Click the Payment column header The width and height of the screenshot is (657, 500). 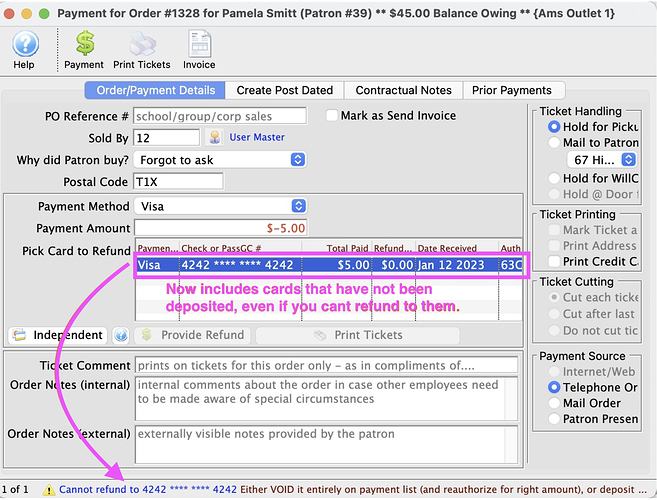158,248
